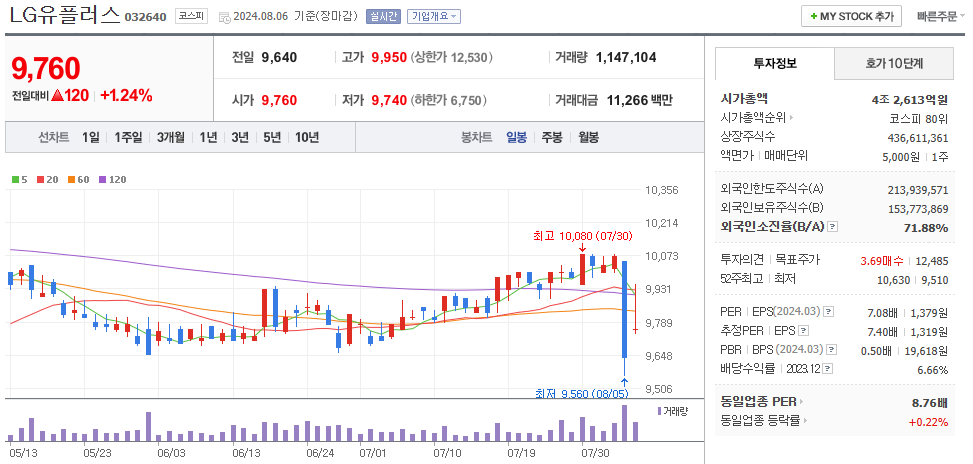Click the LG유플러스 stock name heading
This screenshot has height=464, width=973.
click(64, 16)
